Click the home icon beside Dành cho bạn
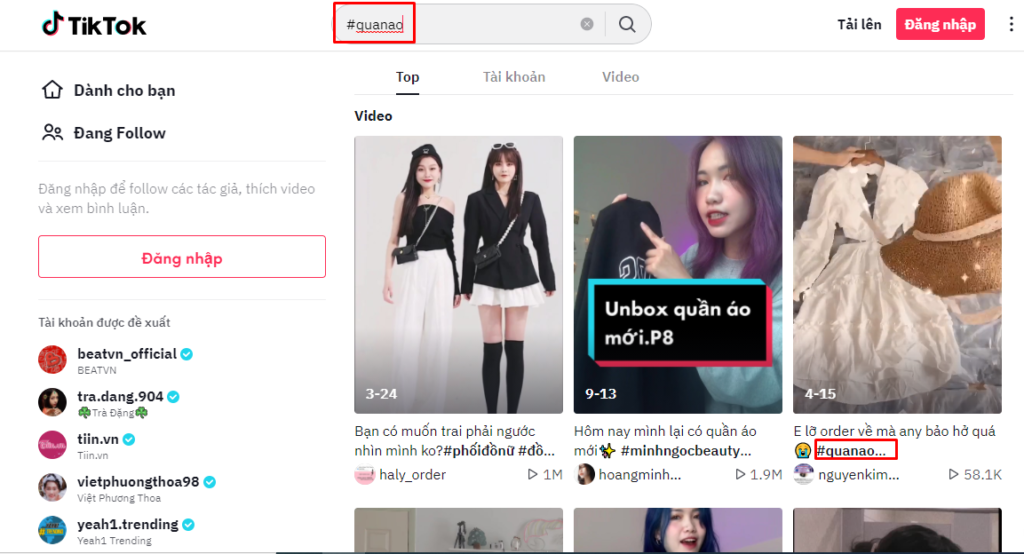This screenshot has width=1024, height=554. click(52, 90)
